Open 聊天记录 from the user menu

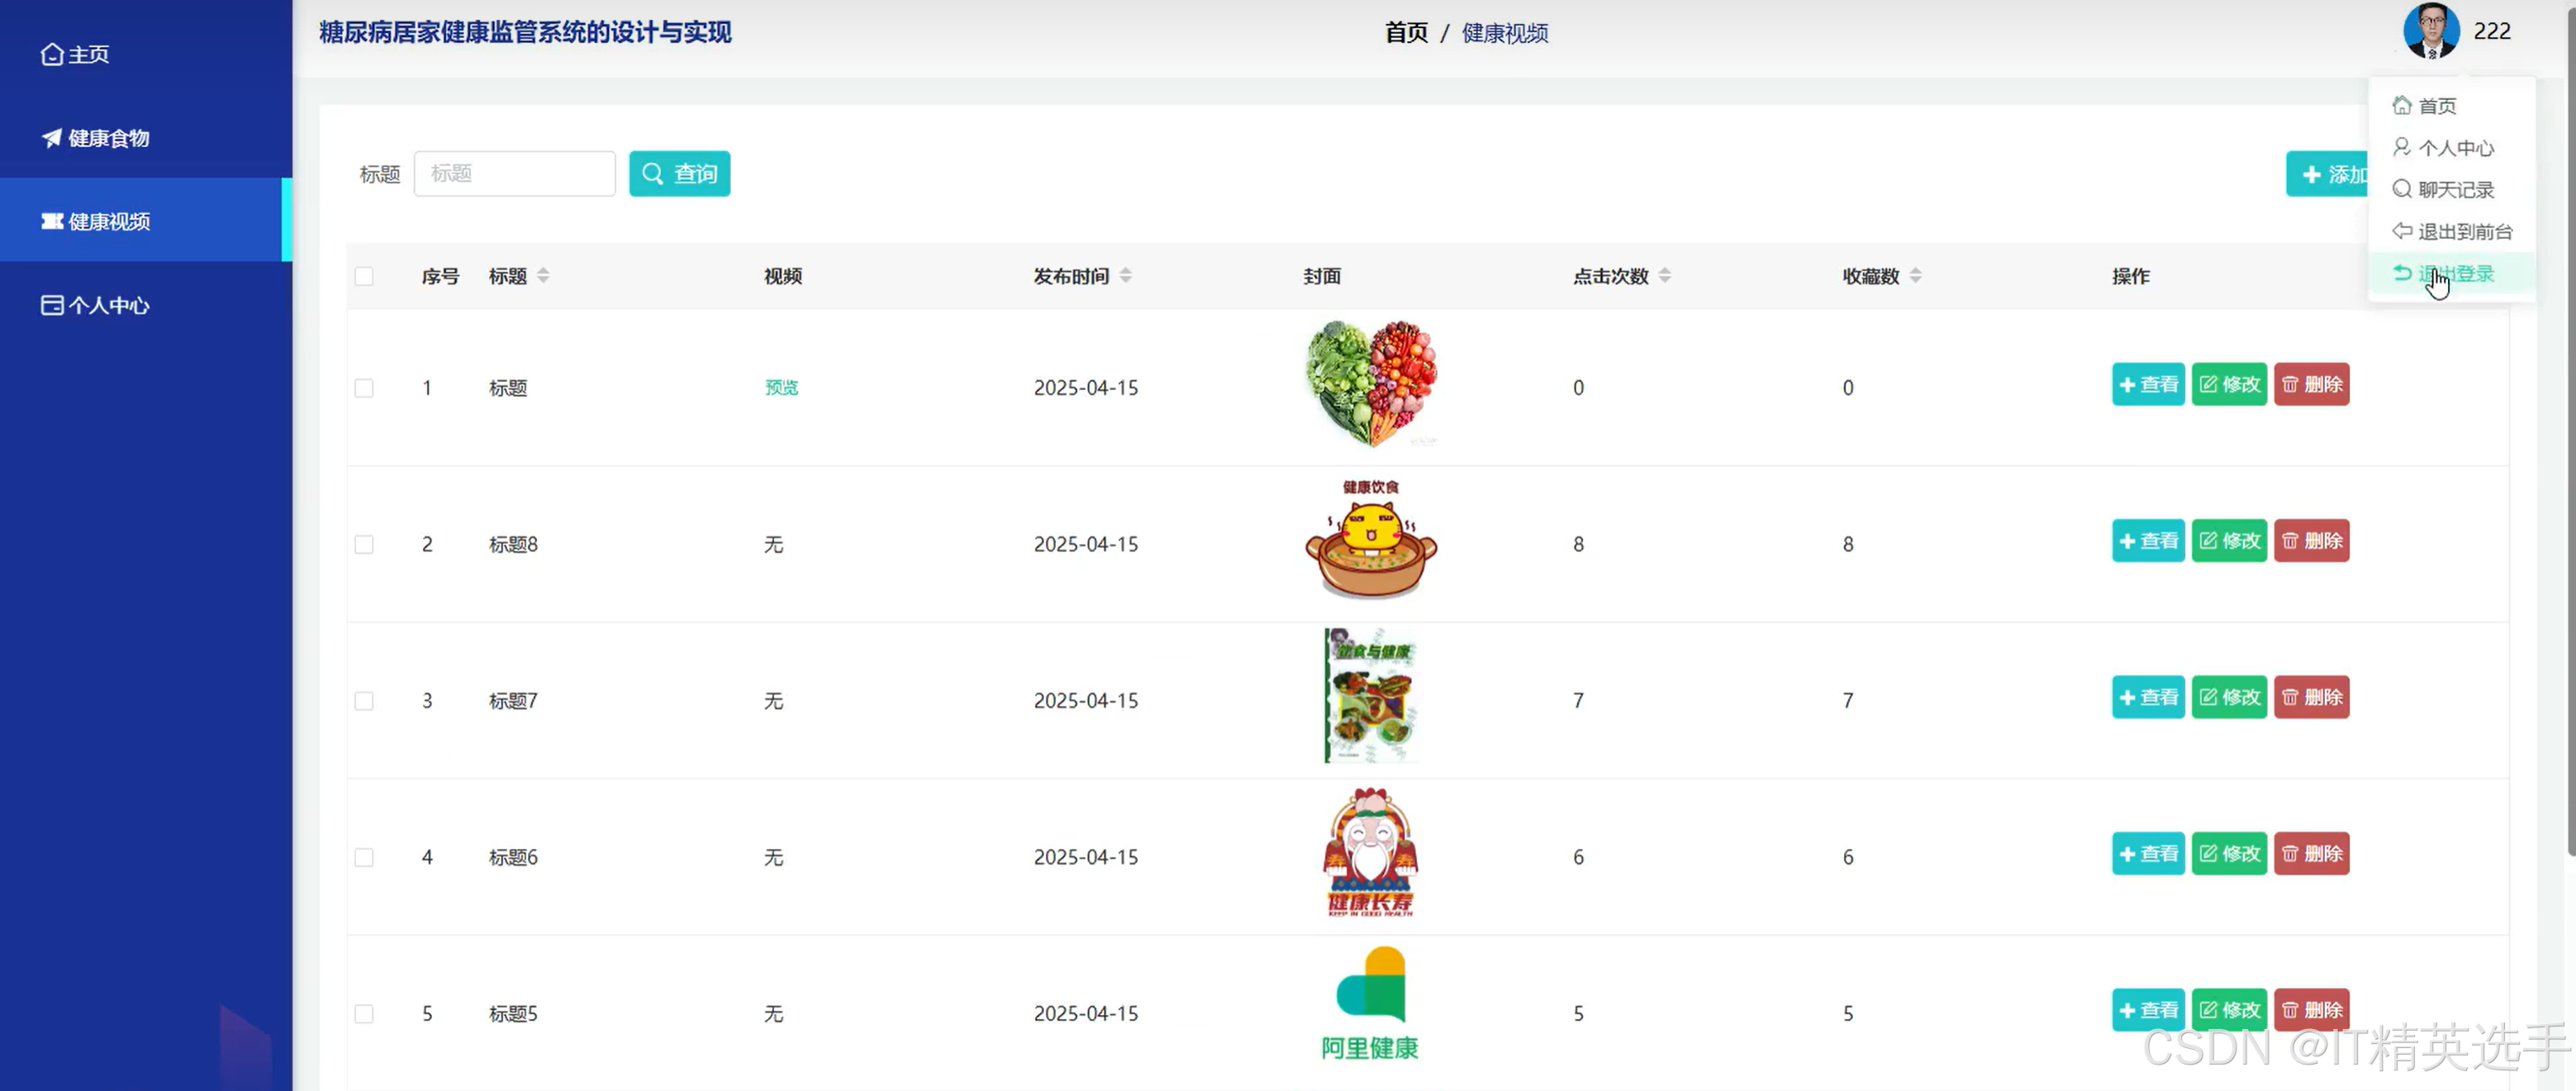[x=2455, y=189]
